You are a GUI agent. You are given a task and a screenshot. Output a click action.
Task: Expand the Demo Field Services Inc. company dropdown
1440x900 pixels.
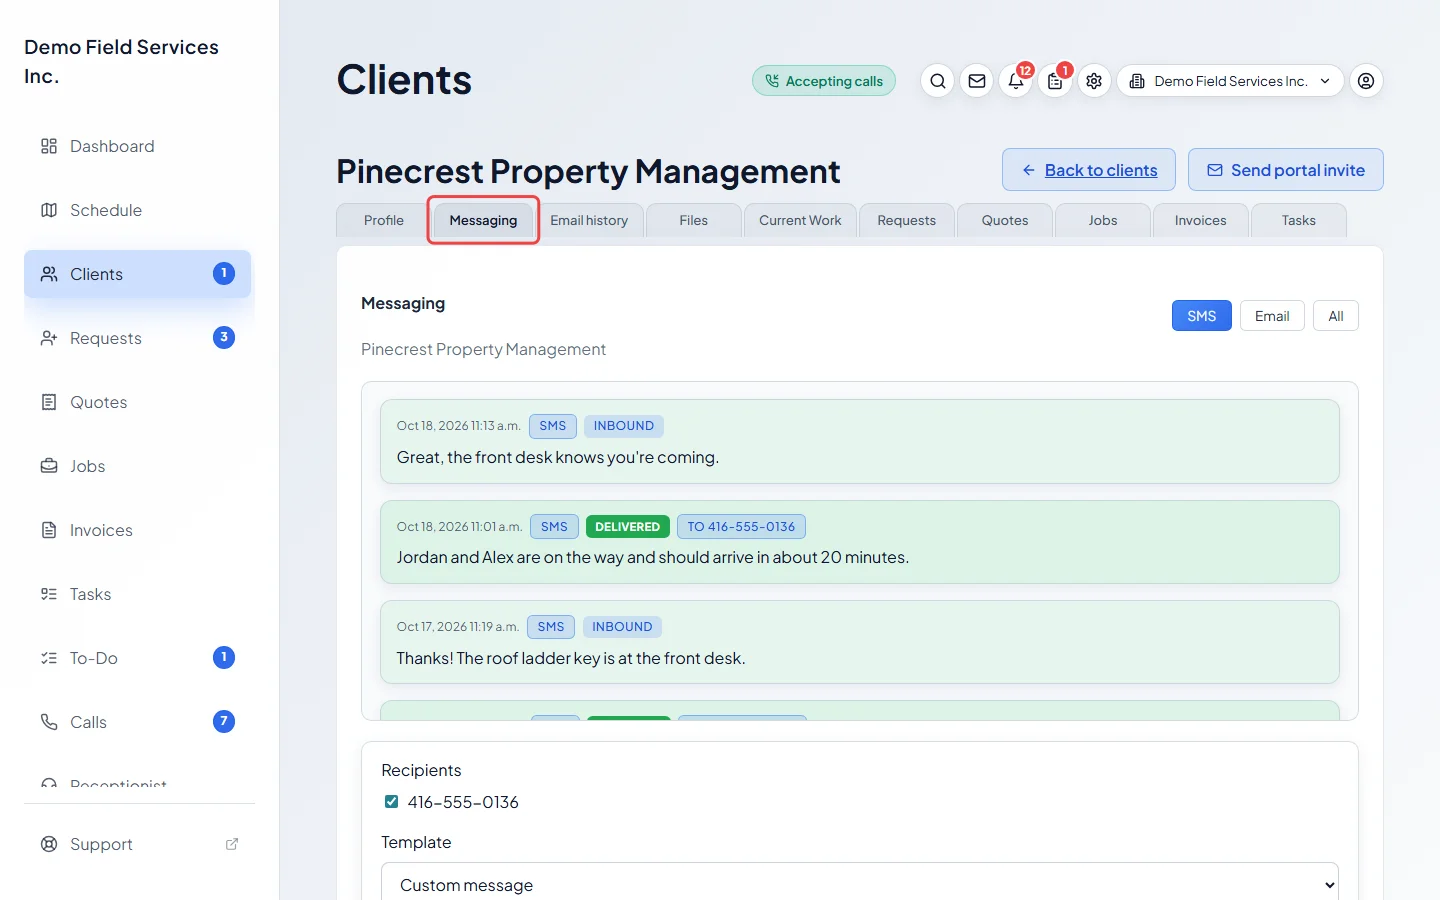click(1230, 81)
